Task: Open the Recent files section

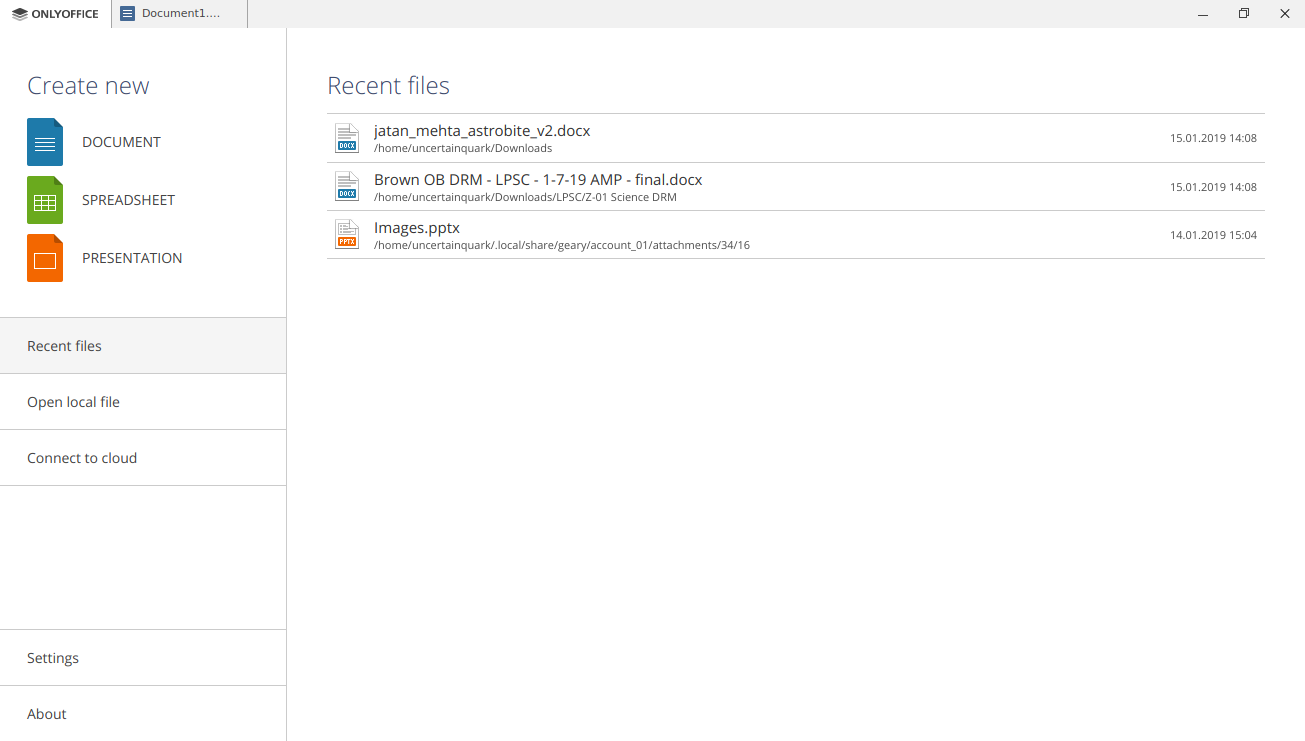Action: pos(64,345)
